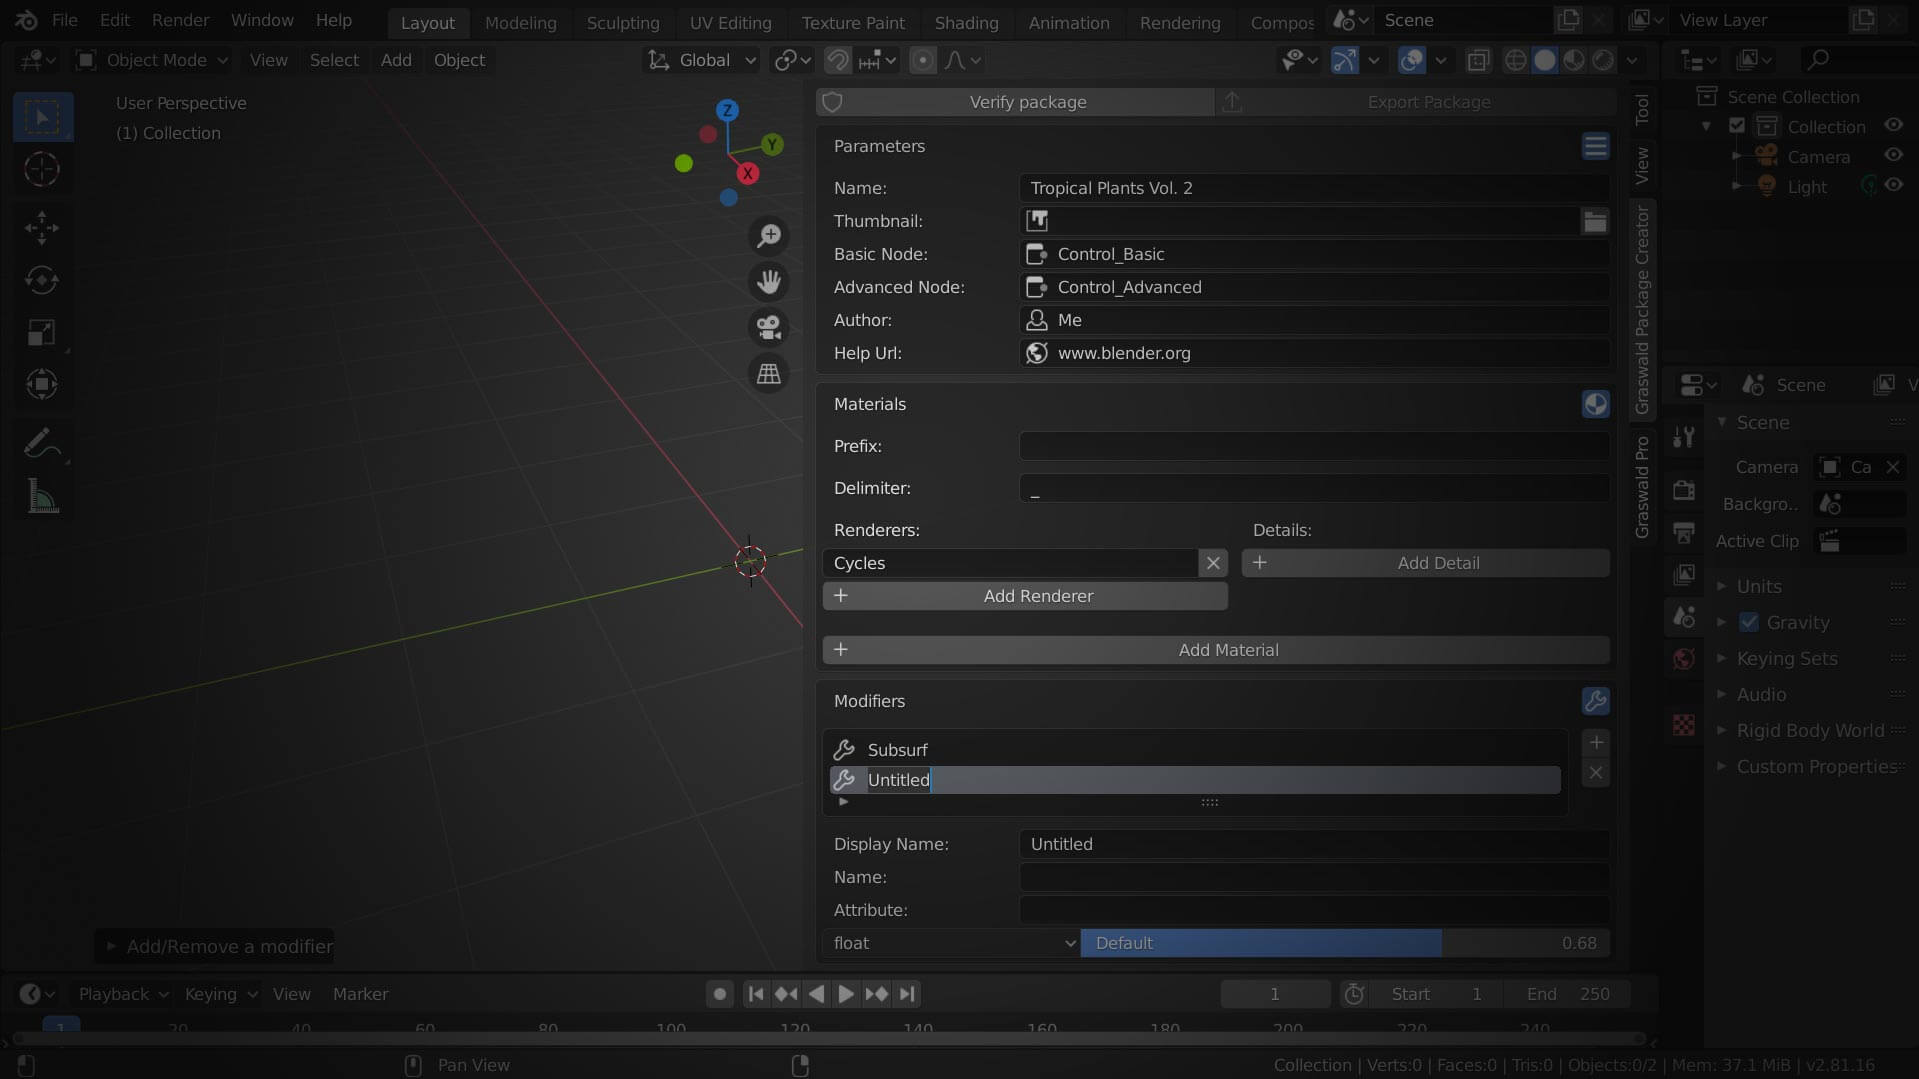Screen dimensions: 1919x1079
Task: Select the Move tool in toolbar
Action: click(42, 227)
